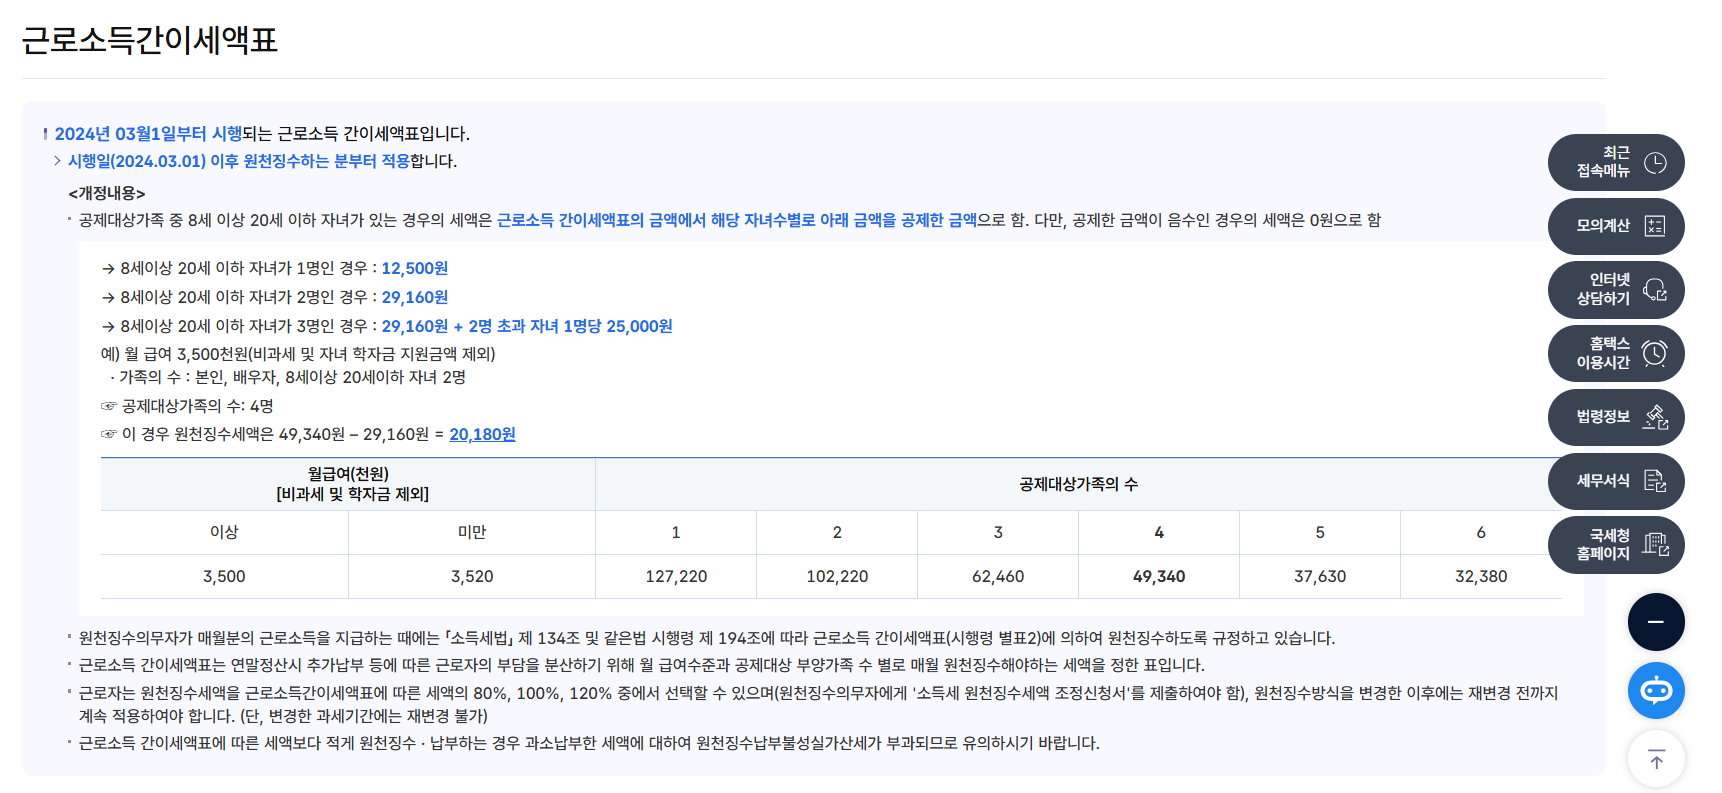Click the 2명 초과 자녀 1명당 25,000원 text
Image resolution: width=1722 pixels, height=793 pixels.
click(570, 326)
